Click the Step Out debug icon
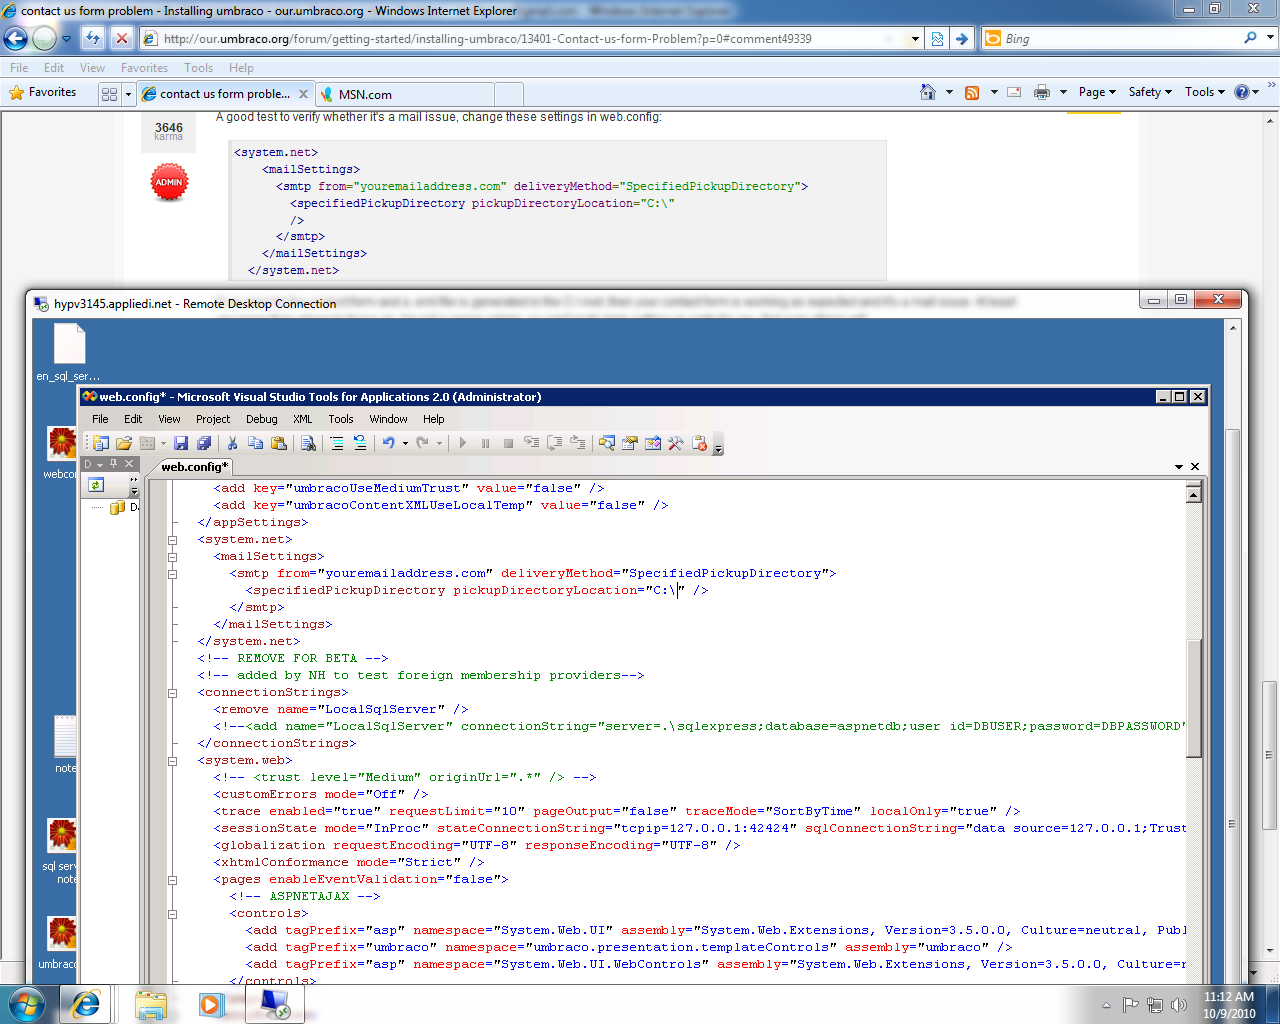This screenshot has height=1024, width=1280. 577,443
